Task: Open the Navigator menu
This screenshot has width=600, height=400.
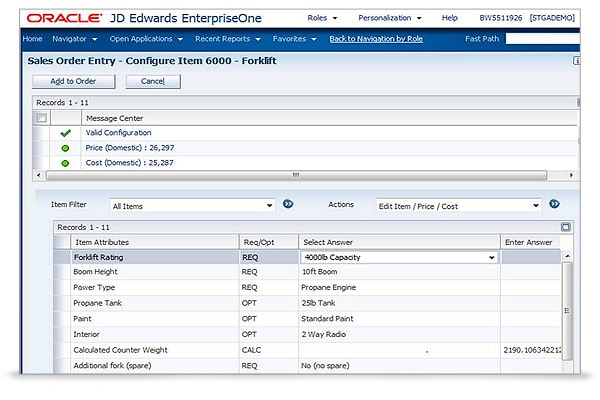Action: [75, 39]
